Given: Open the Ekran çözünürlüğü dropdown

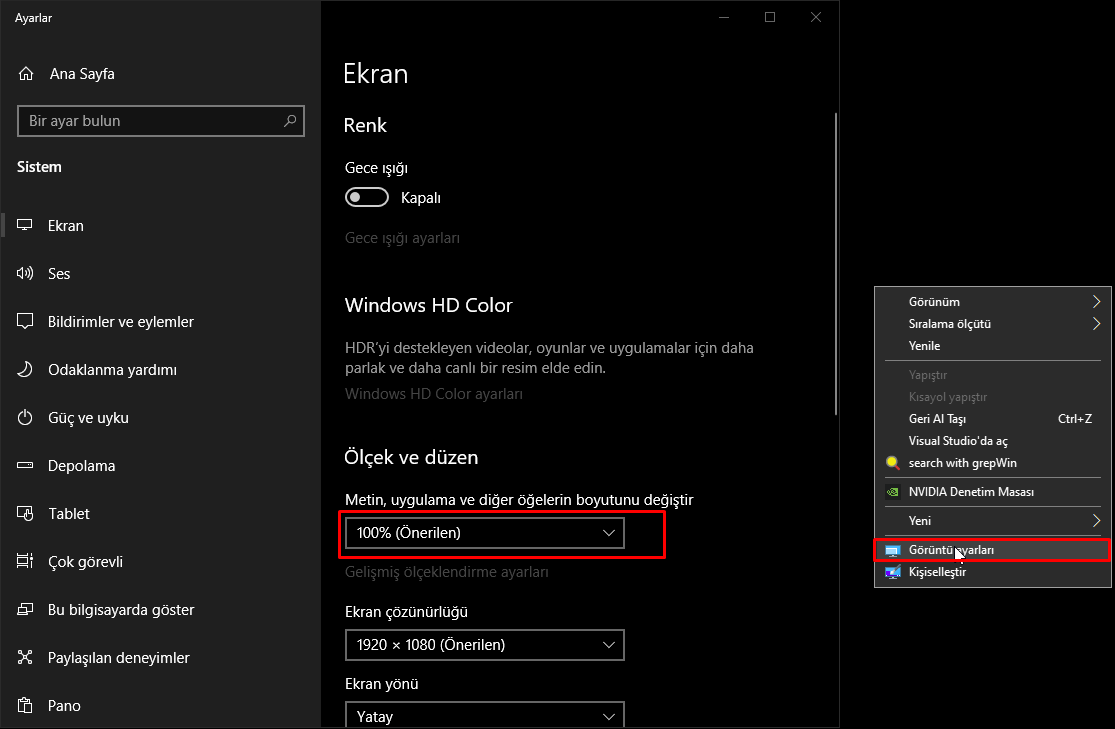Looking at the screenshot, I should coord(484,645).
